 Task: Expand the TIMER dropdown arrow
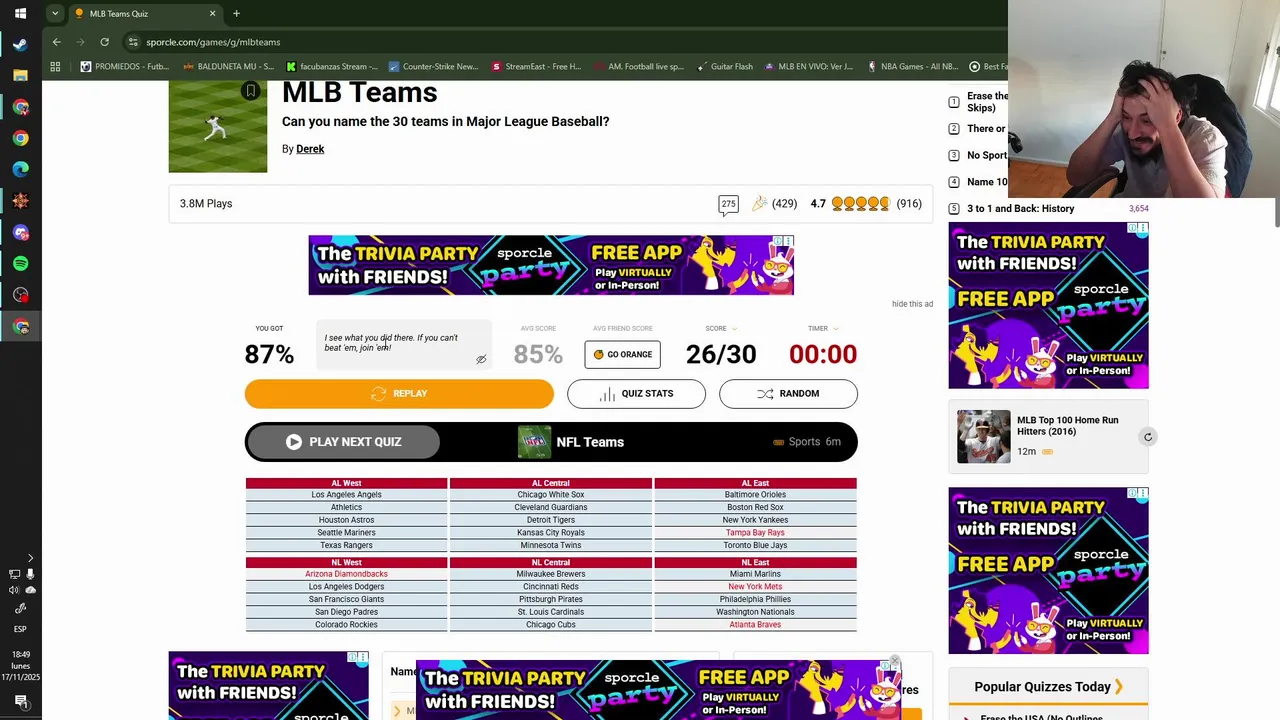point(836,329)
